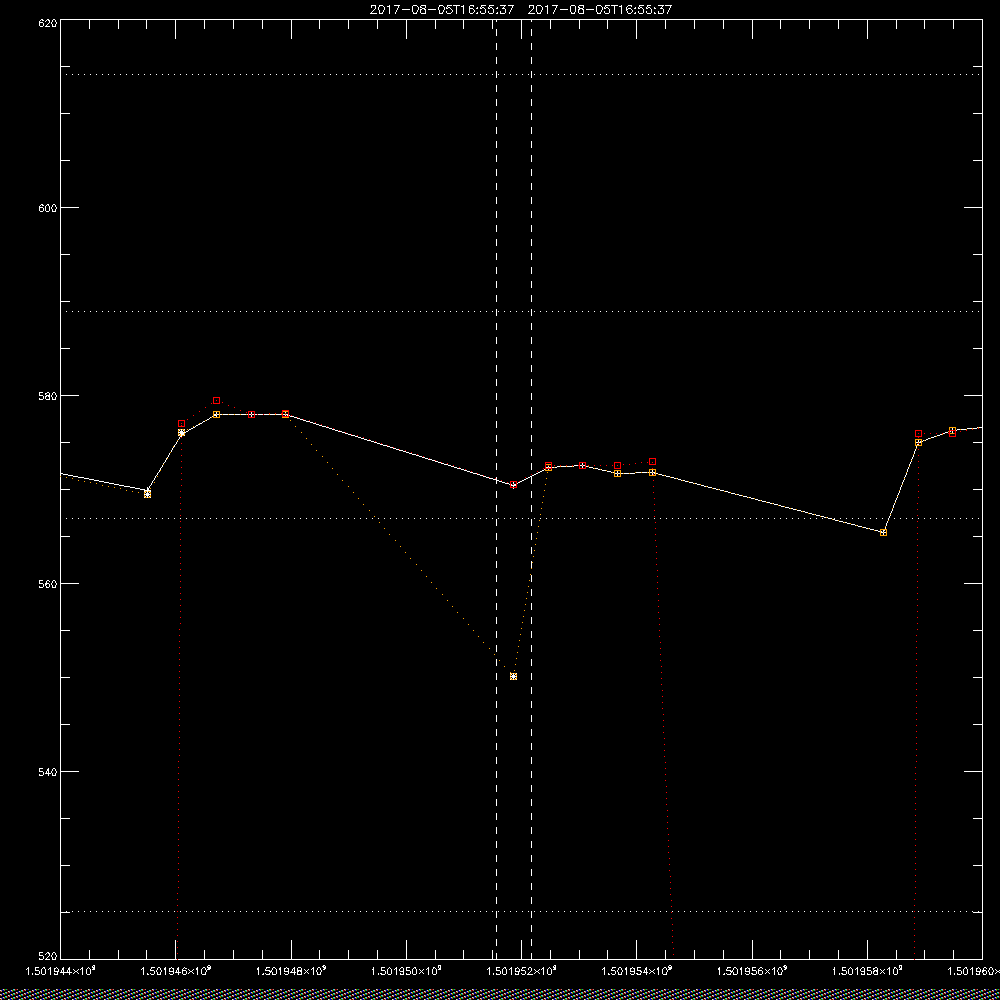Image resolution: width=1000 pixels, height=1000 pixels.
Task: Select the highest red square marker near 579
Action: coord(217,401)
